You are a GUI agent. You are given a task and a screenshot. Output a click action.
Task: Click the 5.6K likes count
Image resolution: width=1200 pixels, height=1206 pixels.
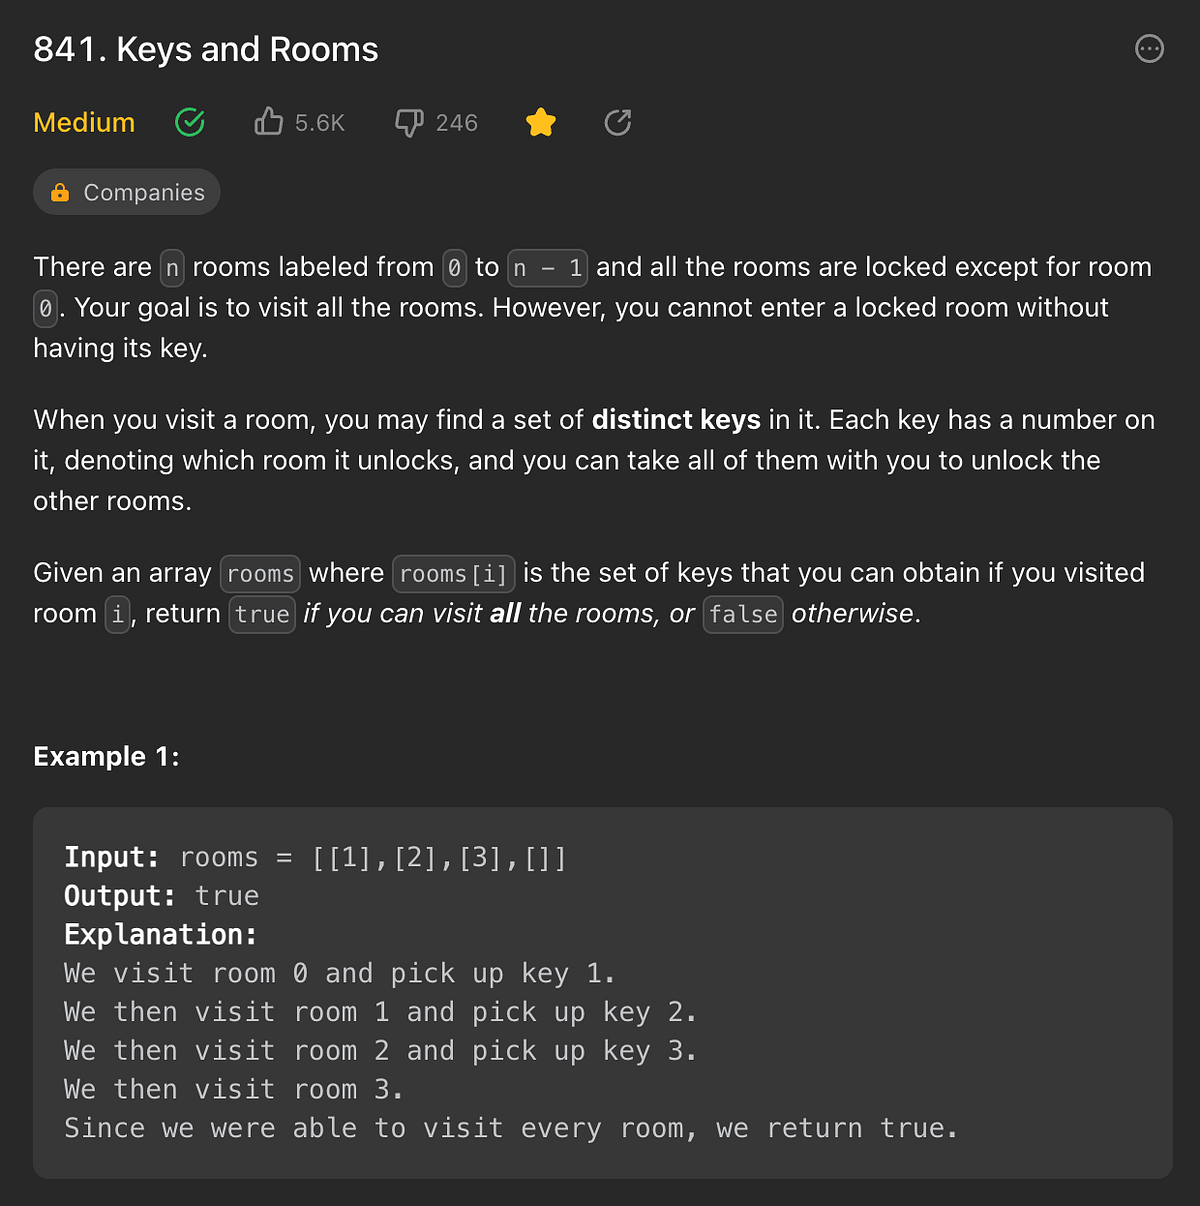[x=319, y=121]
